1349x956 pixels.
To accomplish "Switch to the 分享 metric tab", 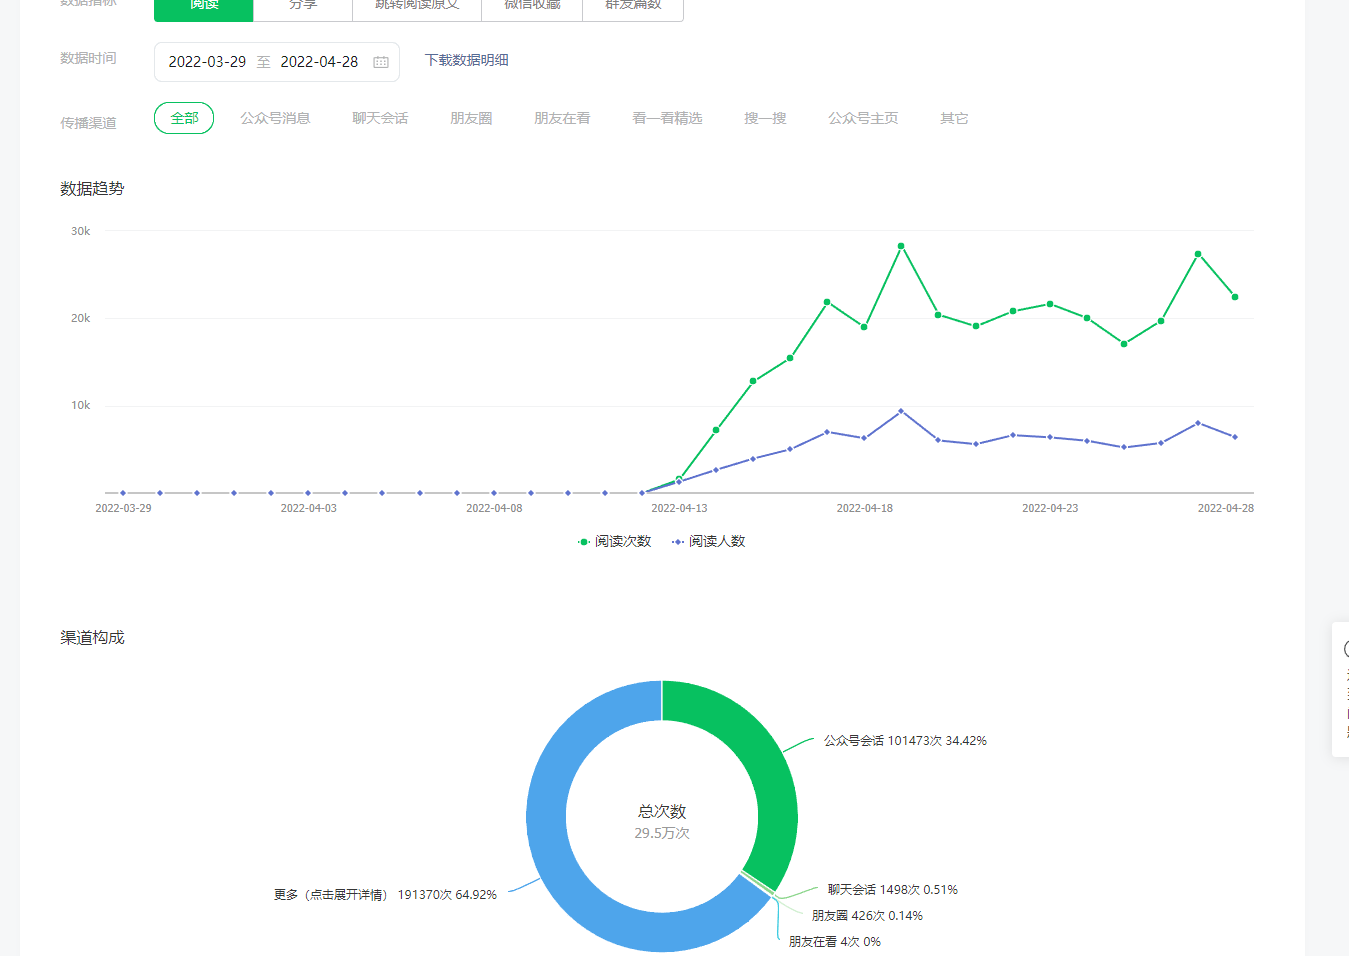I will pyautogui.click(x=303, y=6).
